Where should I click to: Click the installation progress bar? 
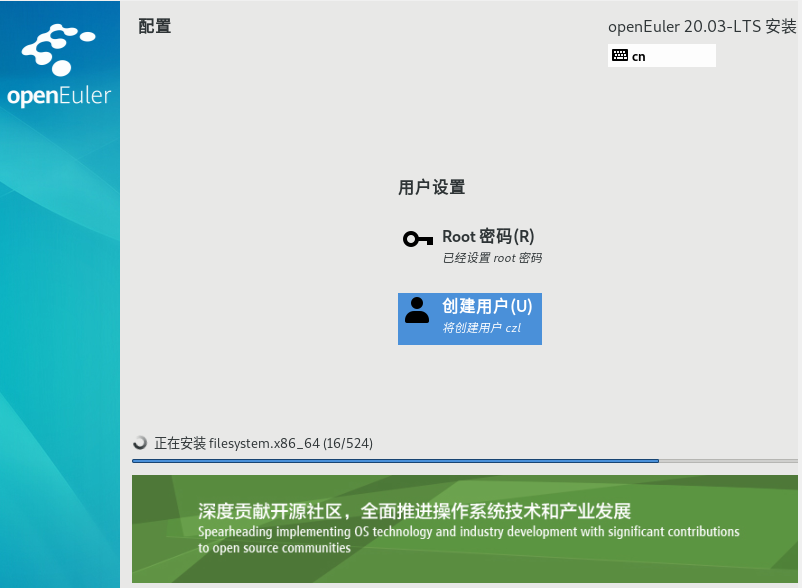[464, 461]
